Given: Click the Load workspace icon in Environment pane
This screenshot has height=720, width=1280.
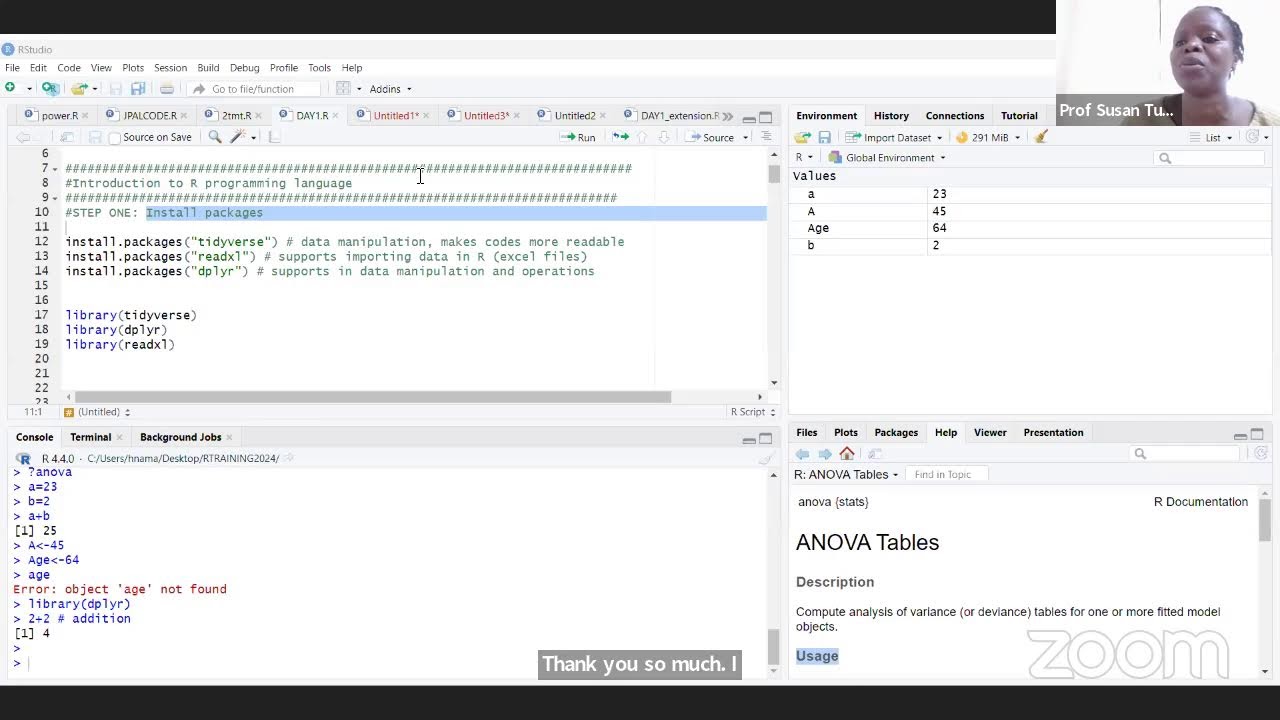Looking at the screenshot, I should point(803,137).
